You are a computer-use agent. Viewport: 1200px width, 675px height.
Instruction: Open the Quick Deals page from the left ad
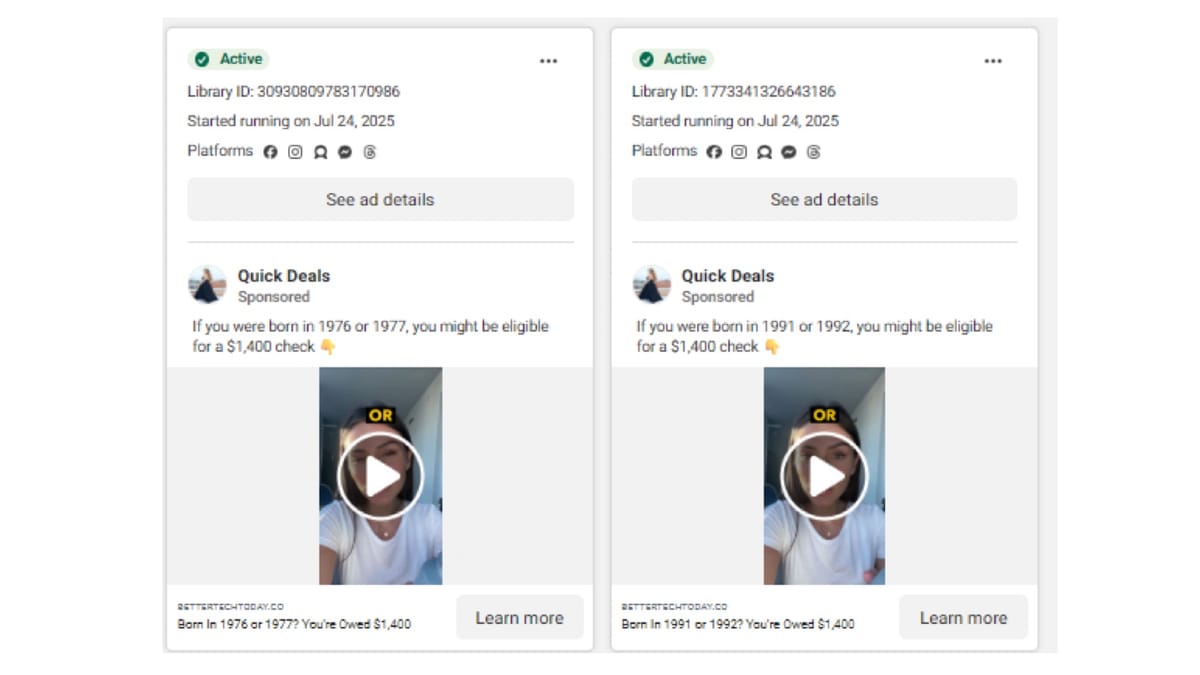click(x=282, y=275)
